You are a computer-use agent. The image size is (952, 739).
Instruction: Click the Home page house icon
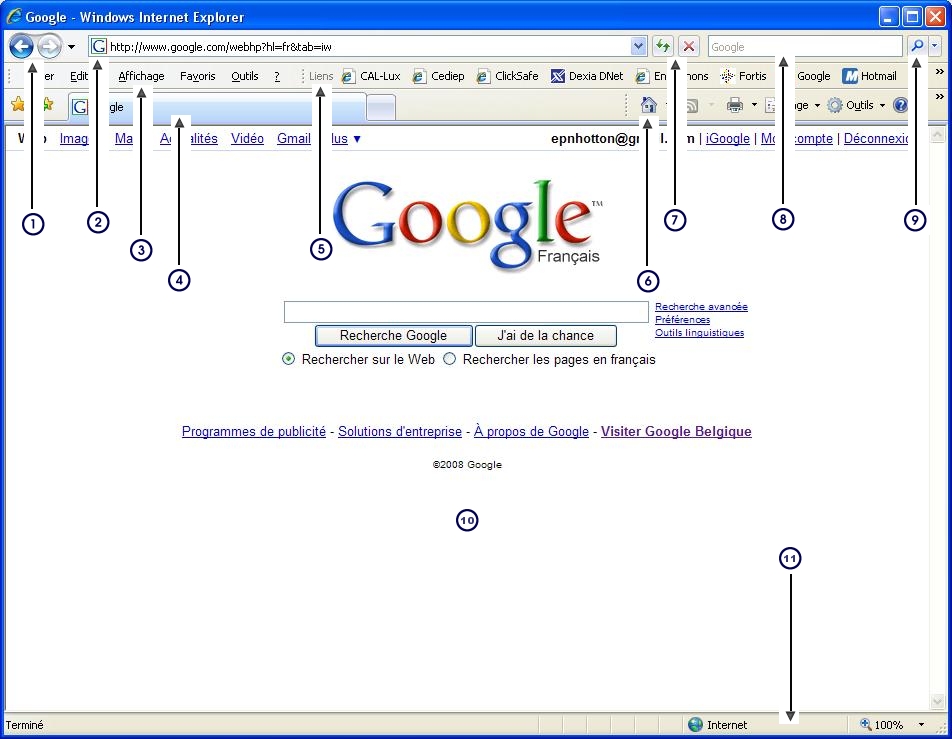tap(648, 105)
